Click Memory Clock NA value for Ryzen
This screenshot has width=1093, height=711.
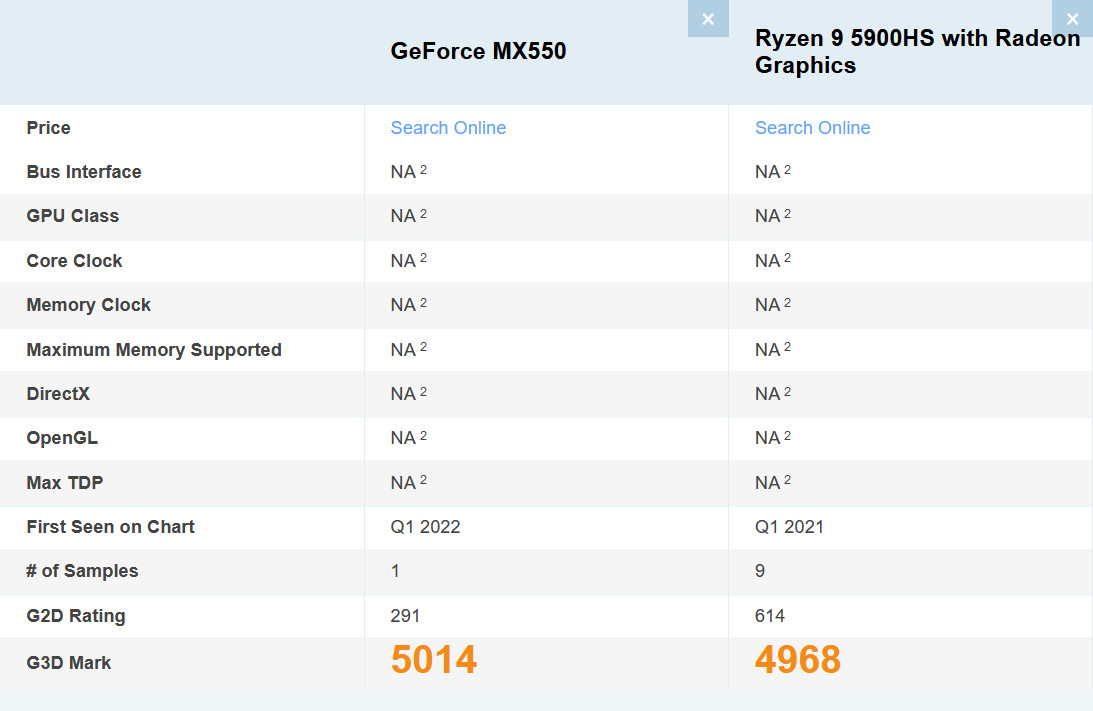click(773, 305)
